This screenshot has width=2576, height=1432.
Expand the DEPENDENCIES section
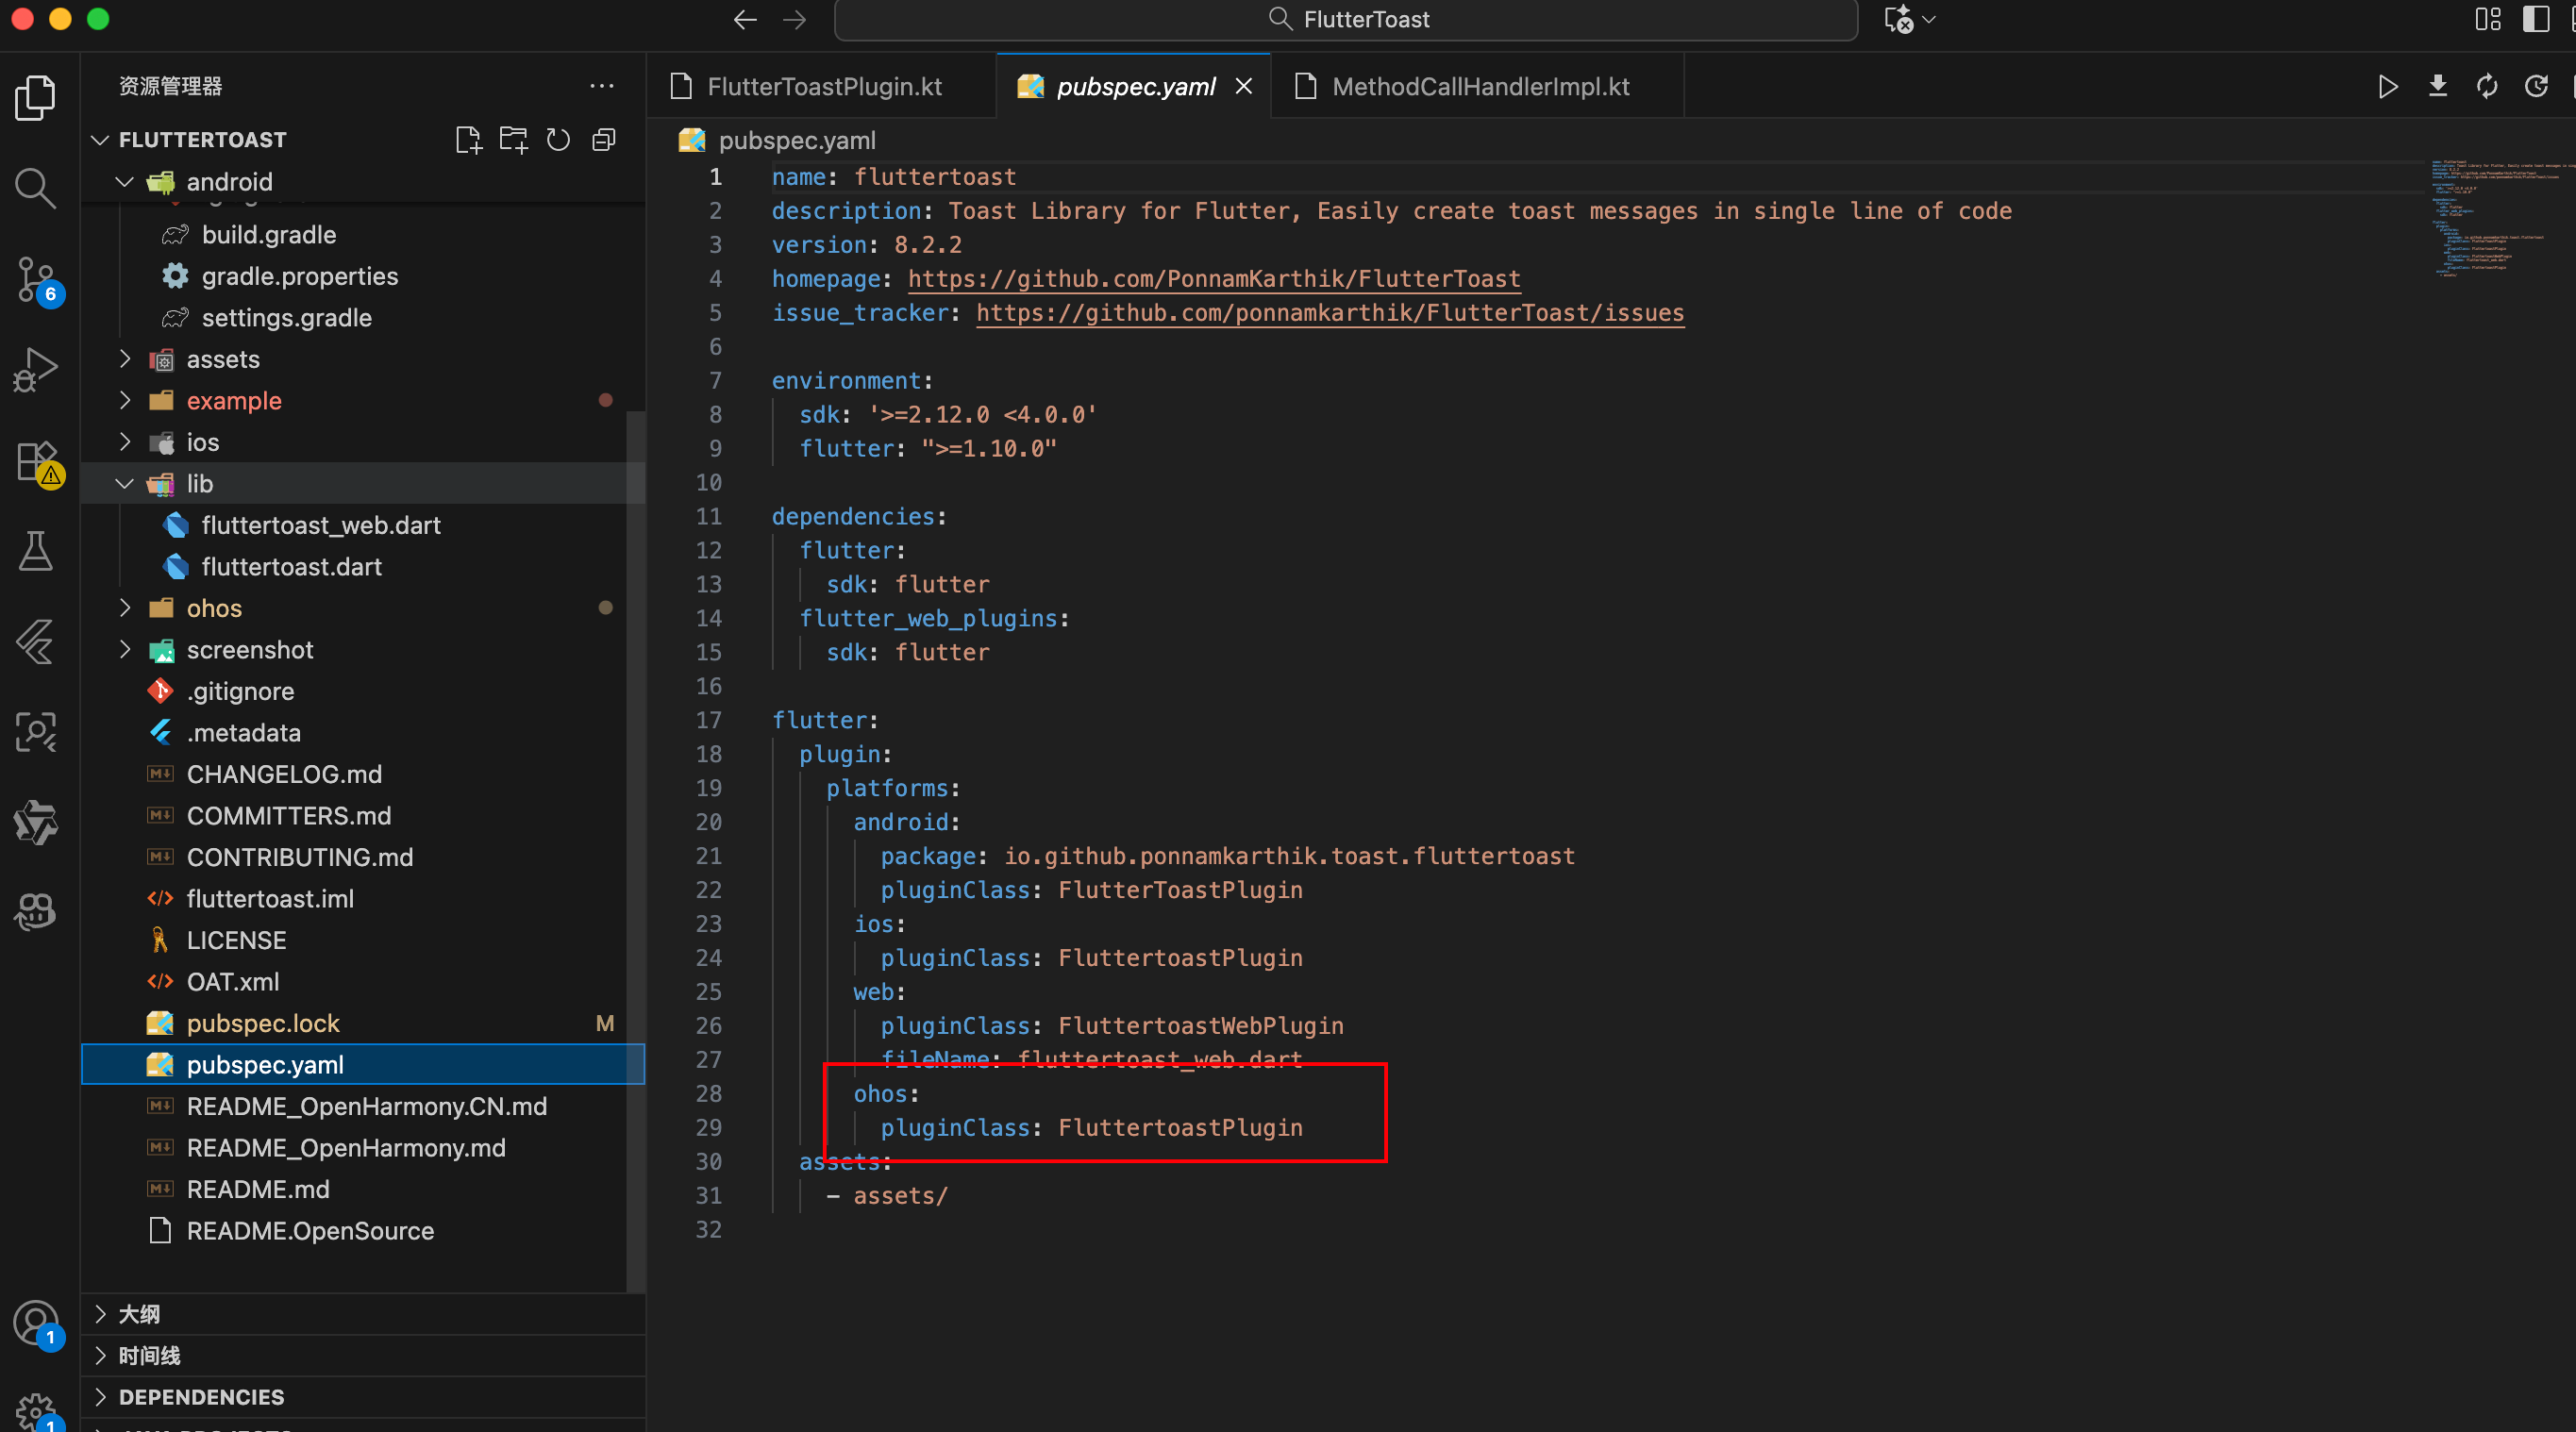(200, 1397)
